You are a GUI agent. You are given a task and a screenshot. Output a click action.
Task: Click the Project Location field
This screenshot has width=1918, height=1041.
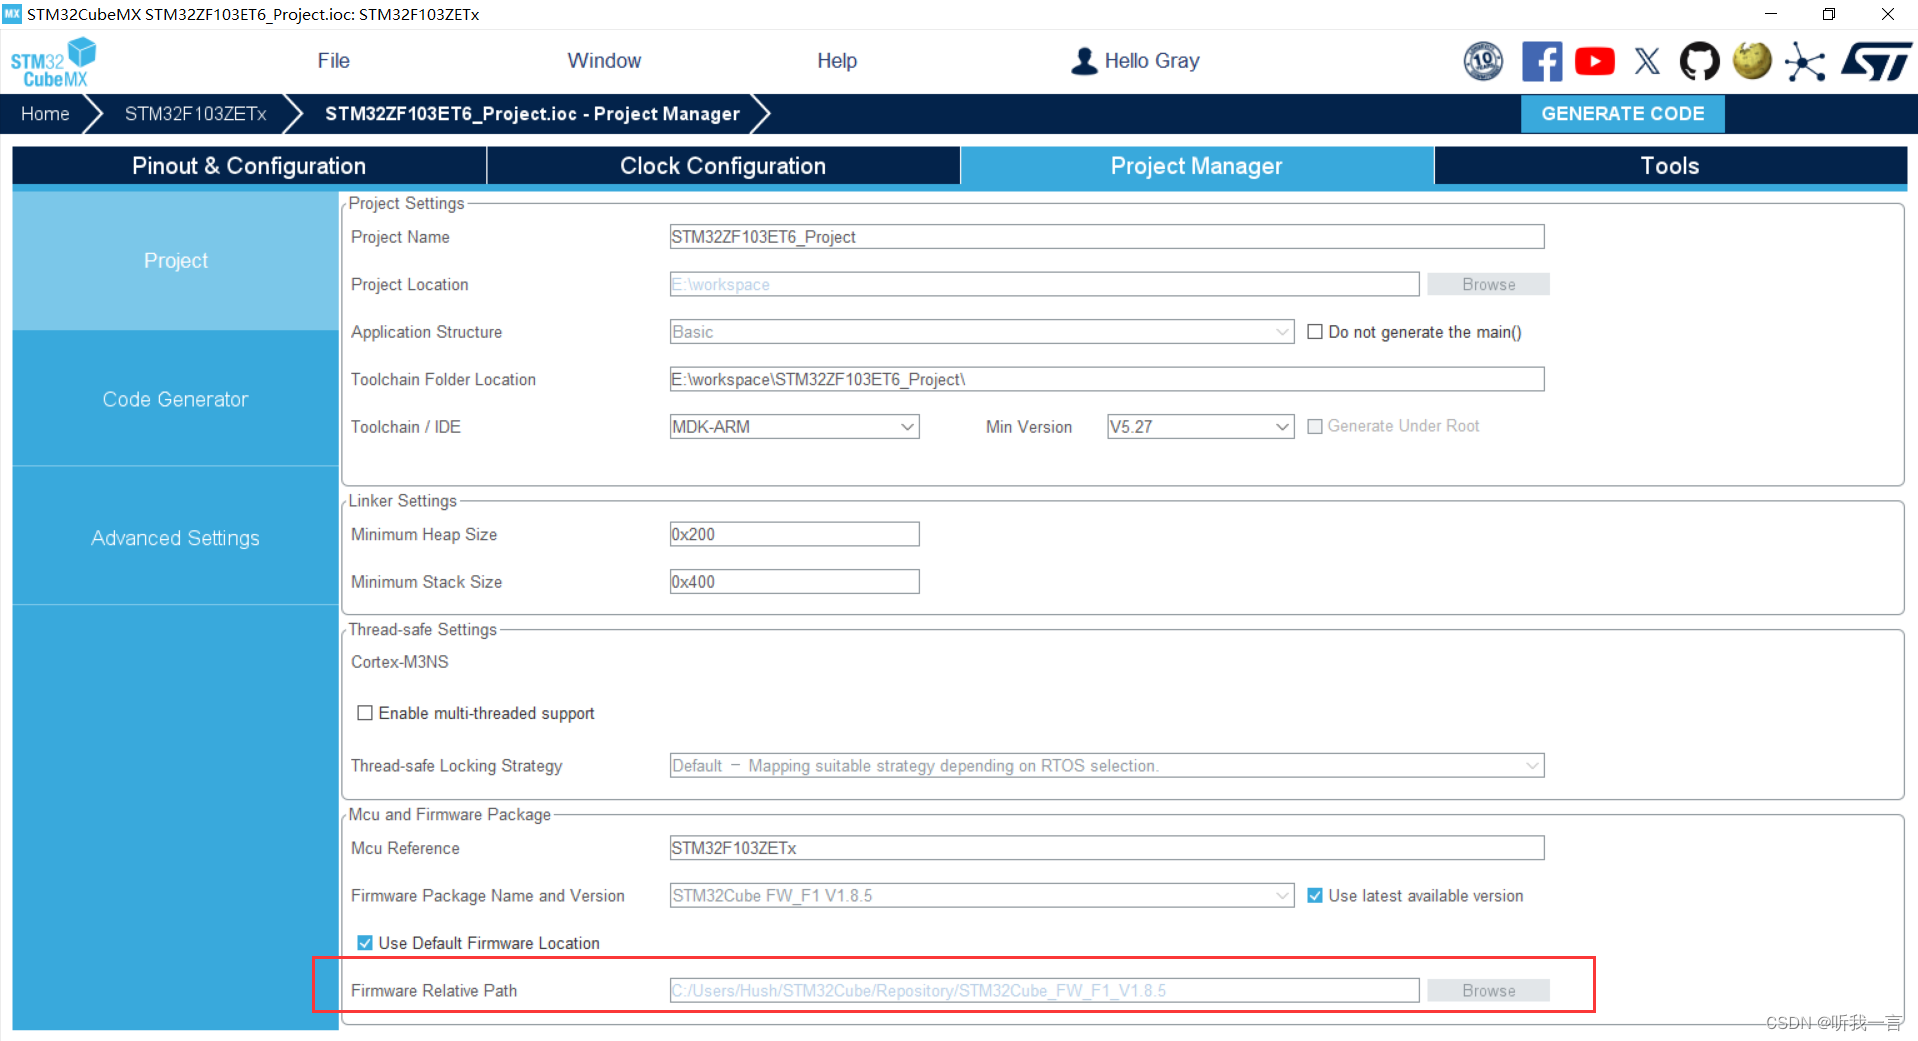coord(1044,285)
